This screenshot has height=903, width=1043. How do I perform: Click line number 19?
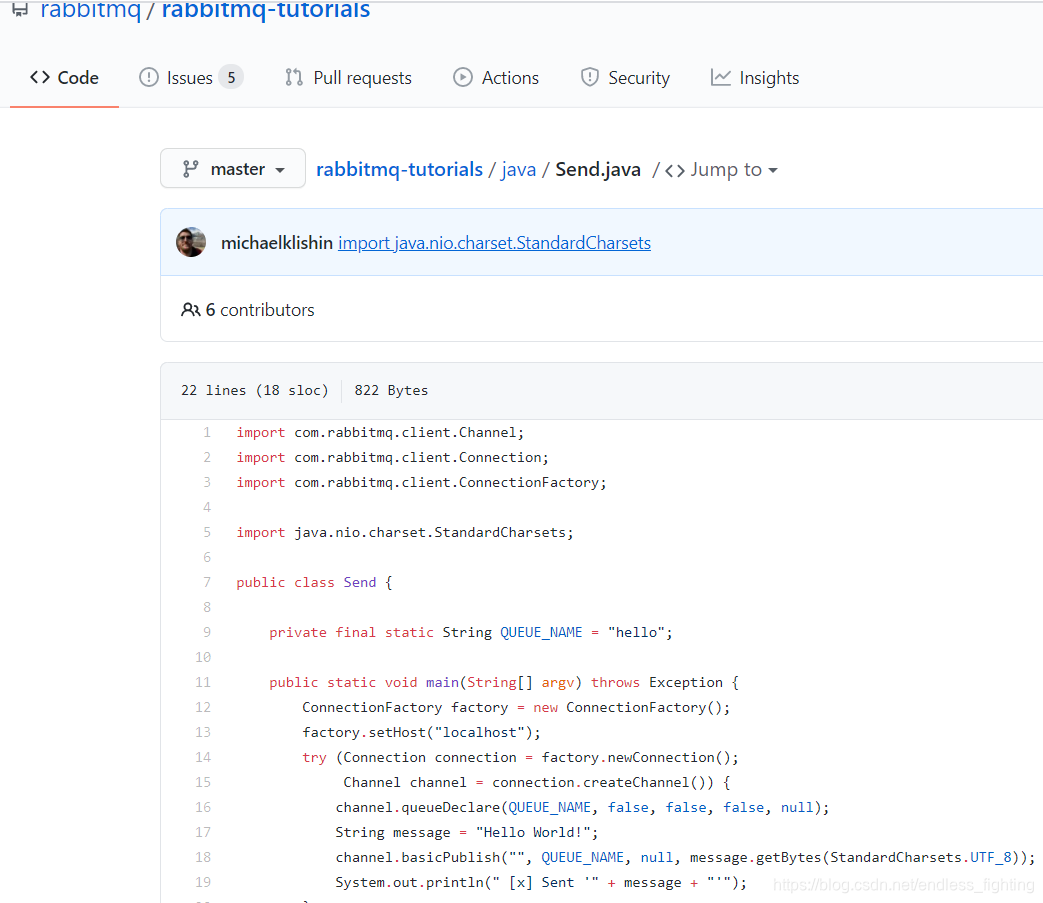pyautogui.click(x=203, y=882)
